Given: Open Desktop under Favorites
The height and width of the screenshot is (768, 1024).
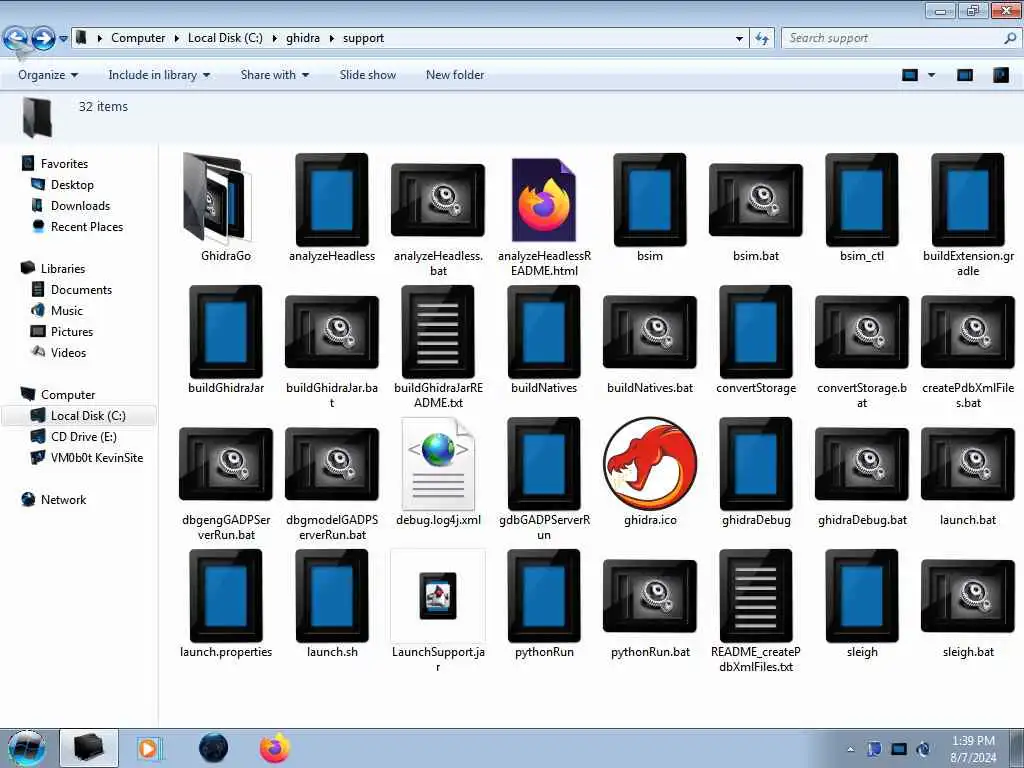Looking at the screenshot, I should tap(72, 185).
